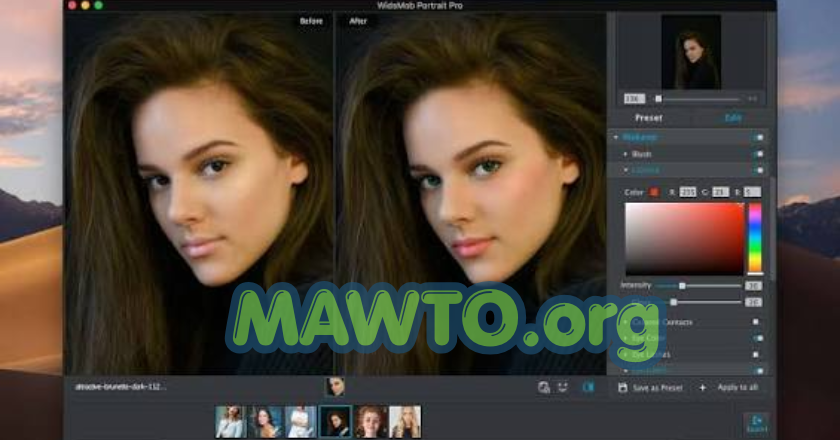Click the Gloss value field
Image resolution: width=840 pixels, height=440 pixels.
point(753,303)
